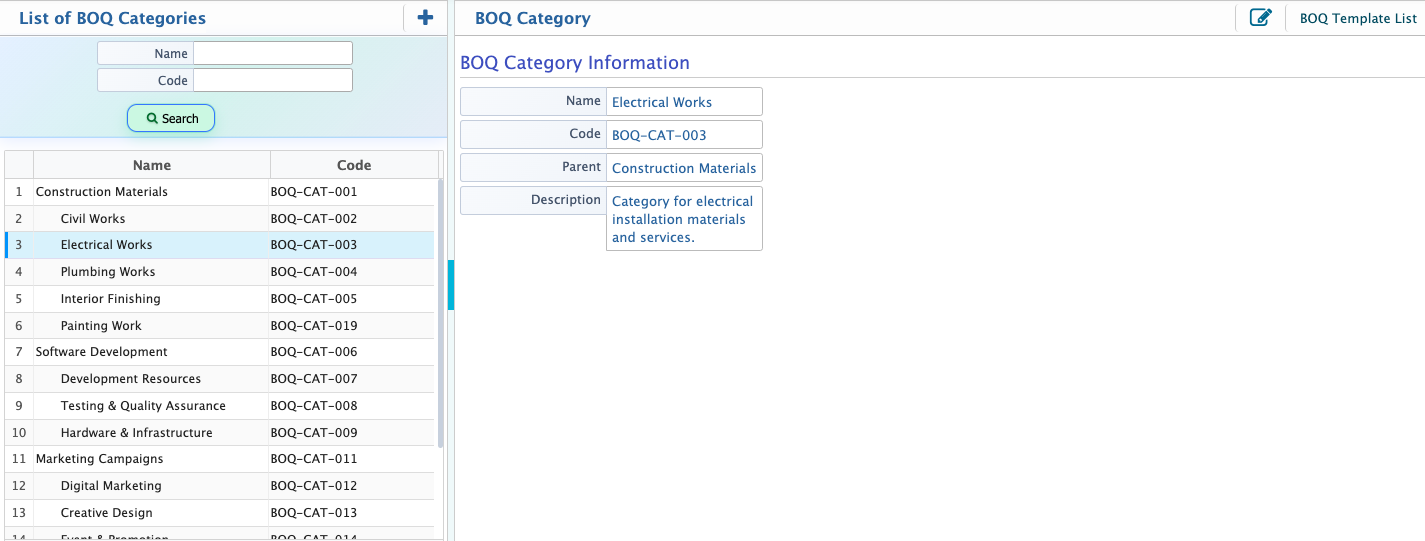Click the BOQ Category Information heading
Viewport: 1425px width, 541px height.
point(575,63)
